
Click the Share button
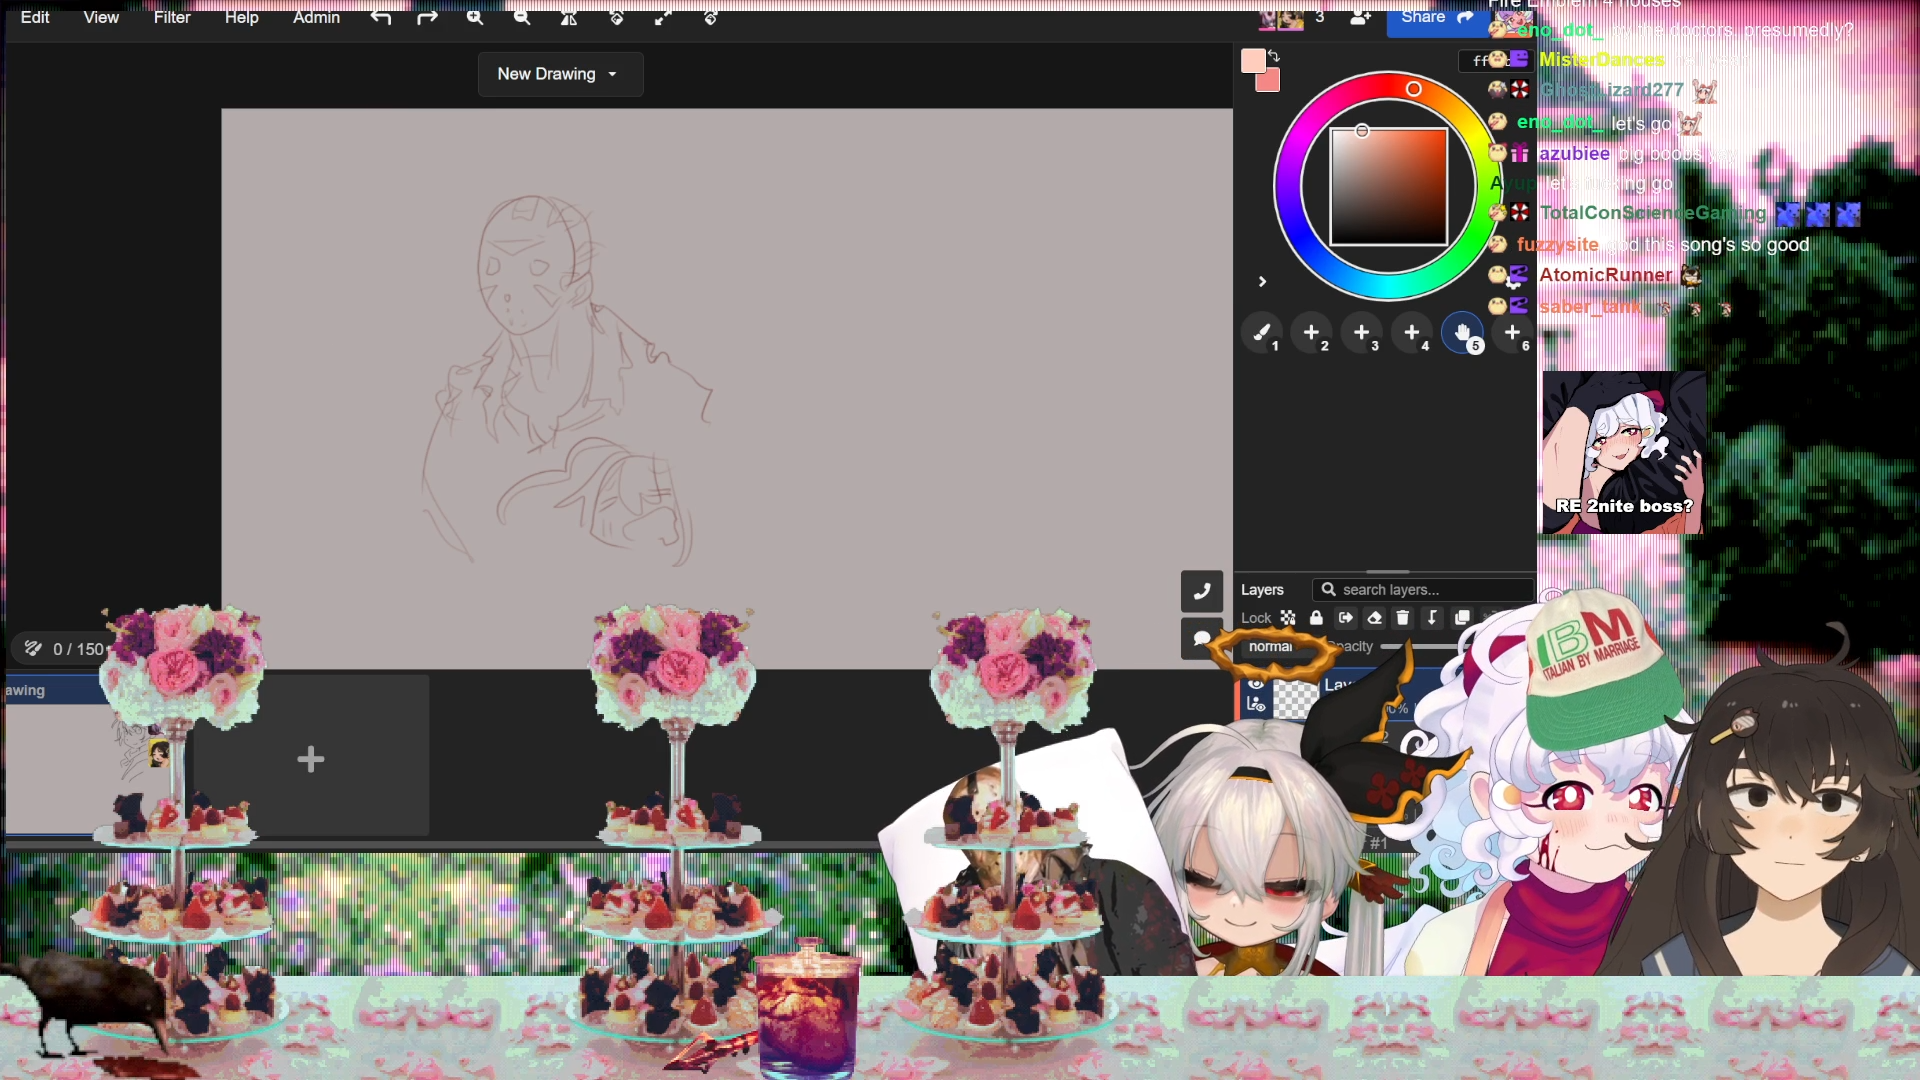1436,17
